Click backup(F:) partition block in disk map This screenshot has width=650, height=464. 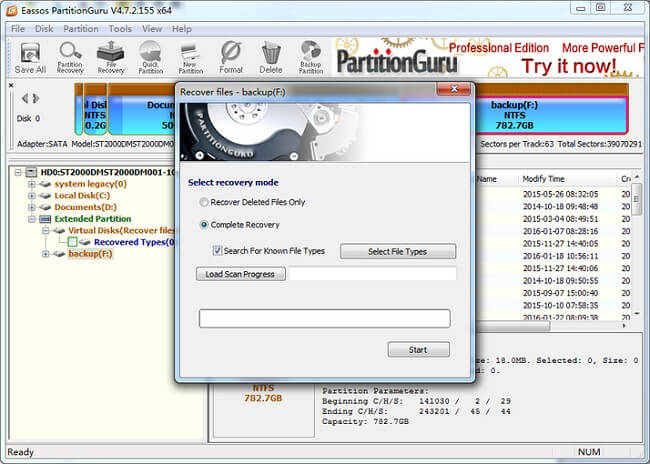click(x=551, y=115)
